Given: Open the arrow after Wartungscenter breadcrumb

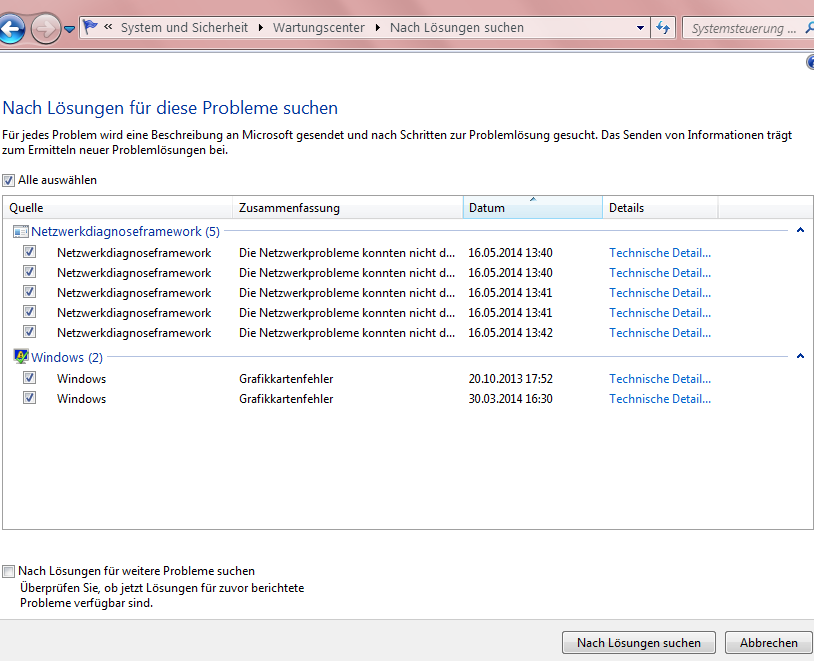Looking at the screenshot, I should click(x=378, y=28).
